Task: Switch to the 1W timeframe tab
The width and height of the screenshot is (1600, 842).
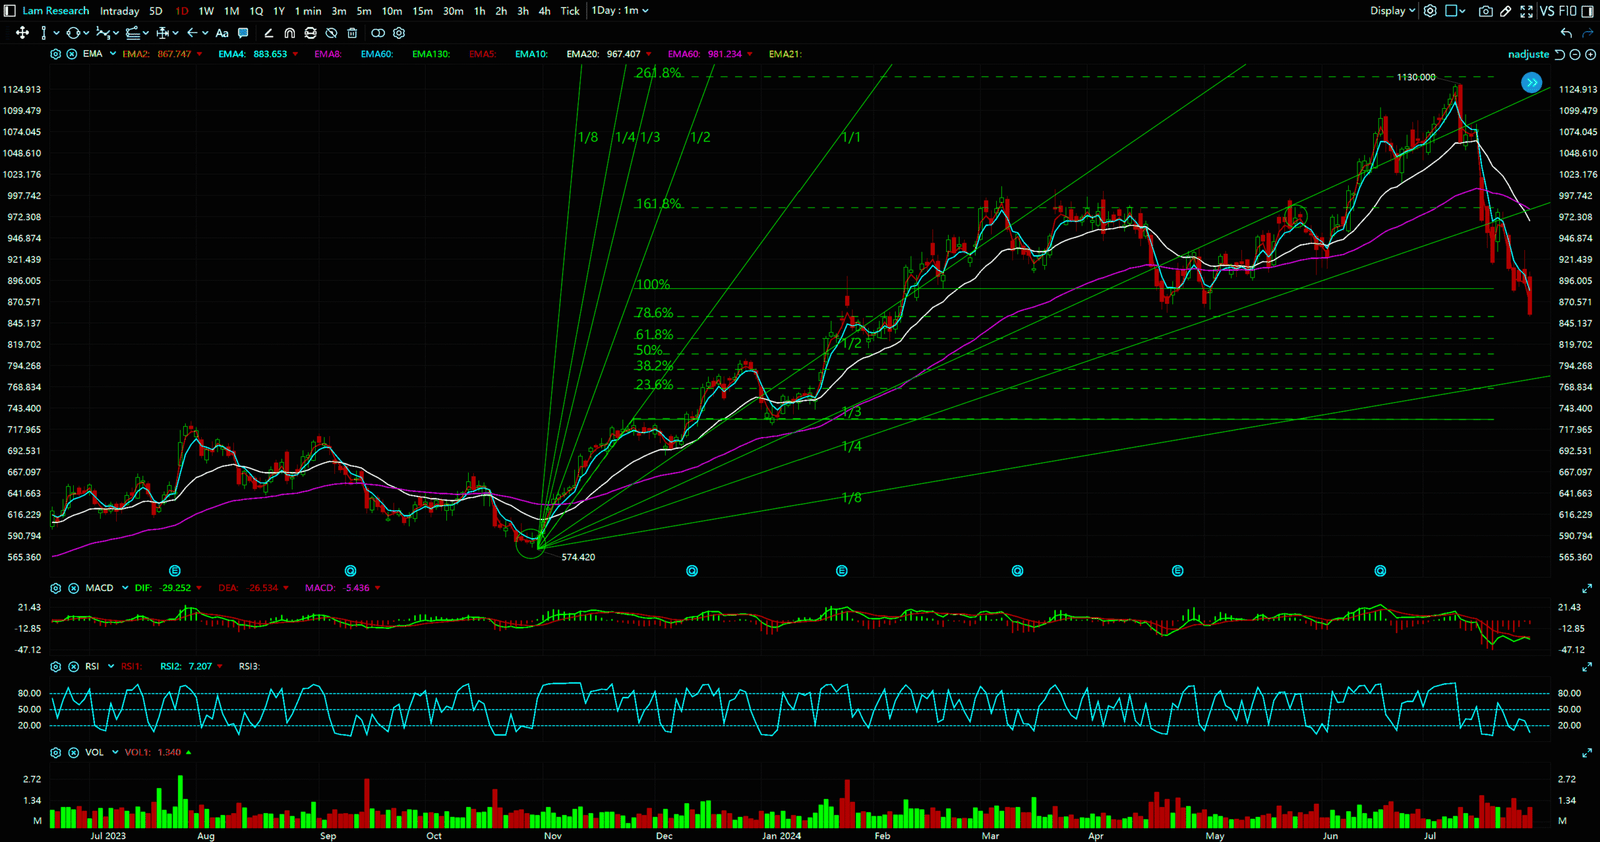Action: (x=206, y=11)
